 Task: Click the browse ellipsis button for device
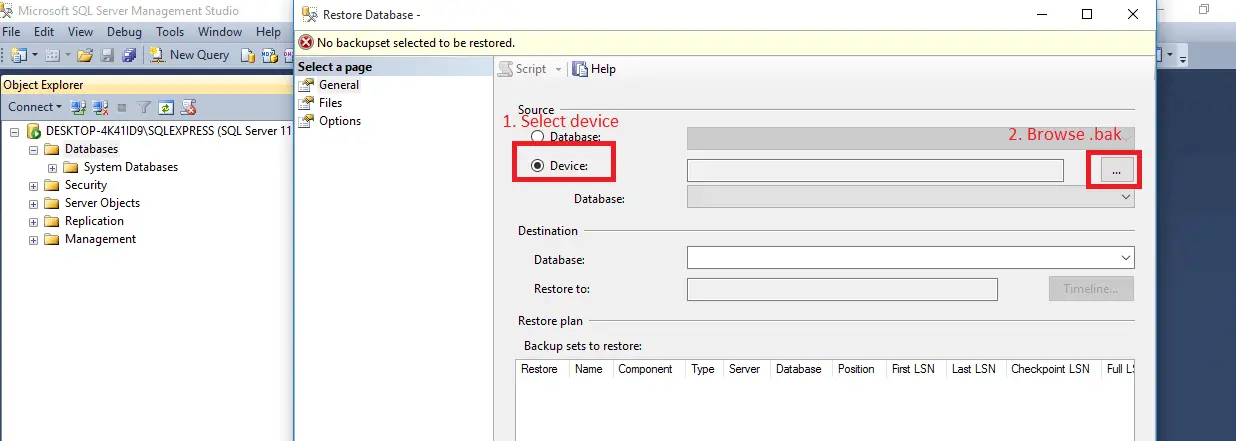[1115, 171]
